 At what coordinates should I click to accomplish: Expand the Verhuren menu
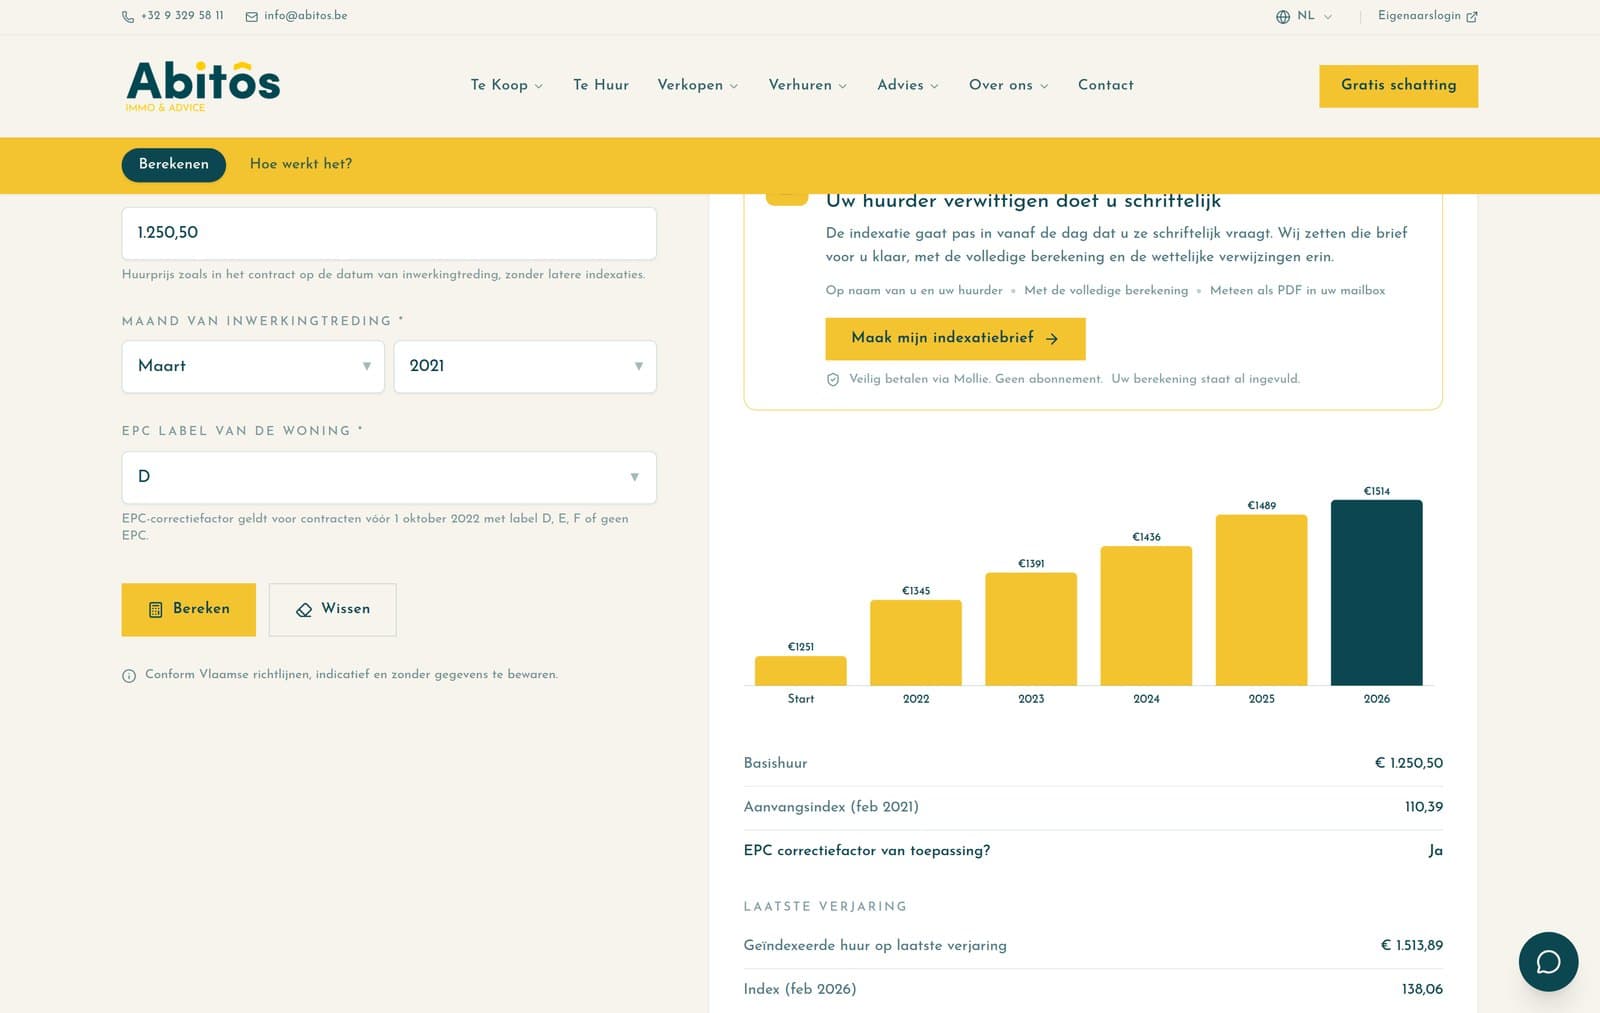(808, 85)
